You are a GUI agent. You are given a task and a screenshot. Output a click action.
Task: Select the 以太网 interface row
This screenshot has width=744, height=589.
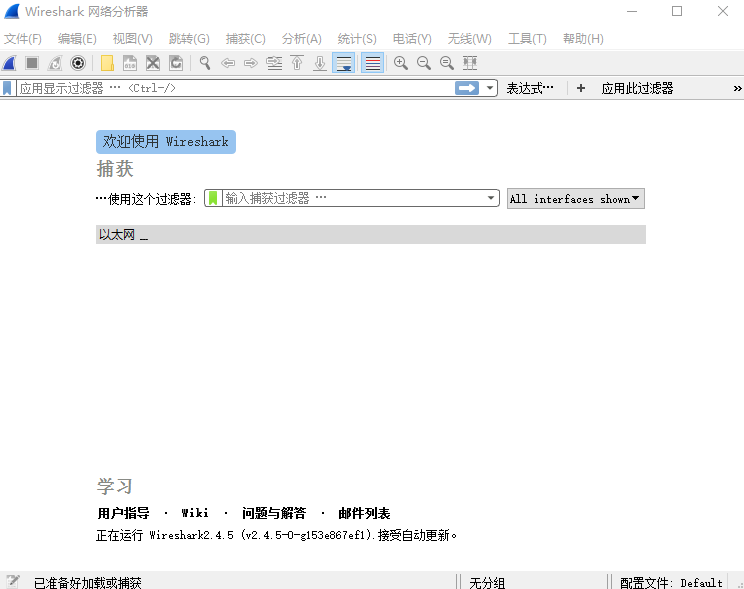371,234
